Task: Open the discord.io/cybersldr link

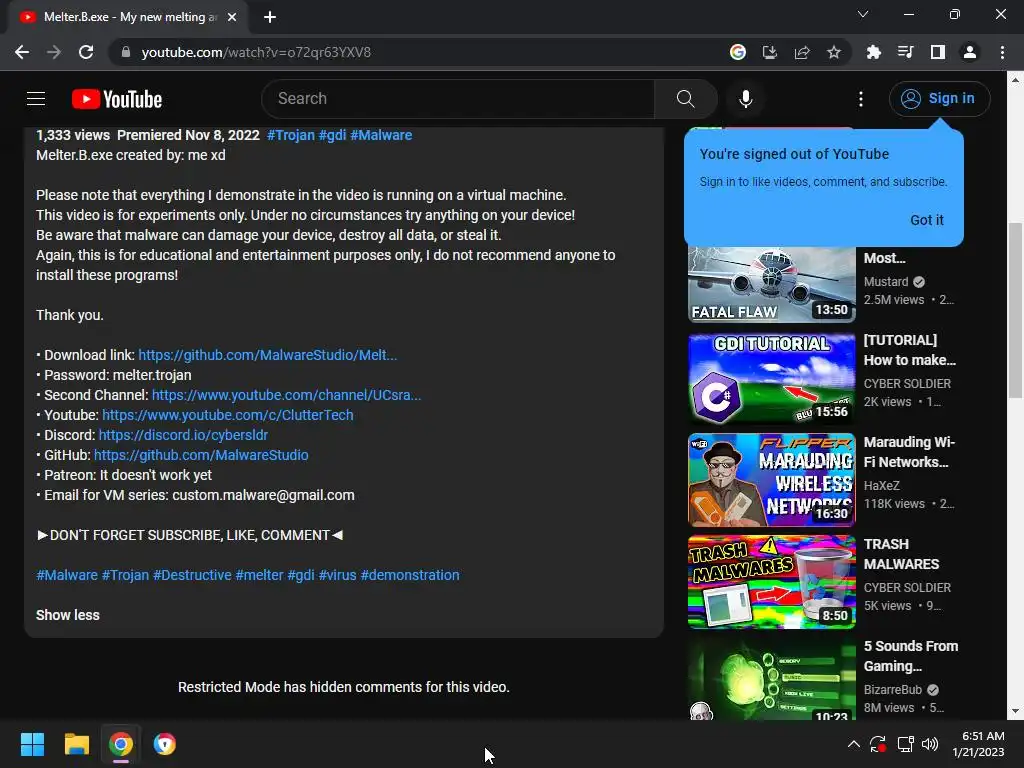Action: tap(183, 435)
